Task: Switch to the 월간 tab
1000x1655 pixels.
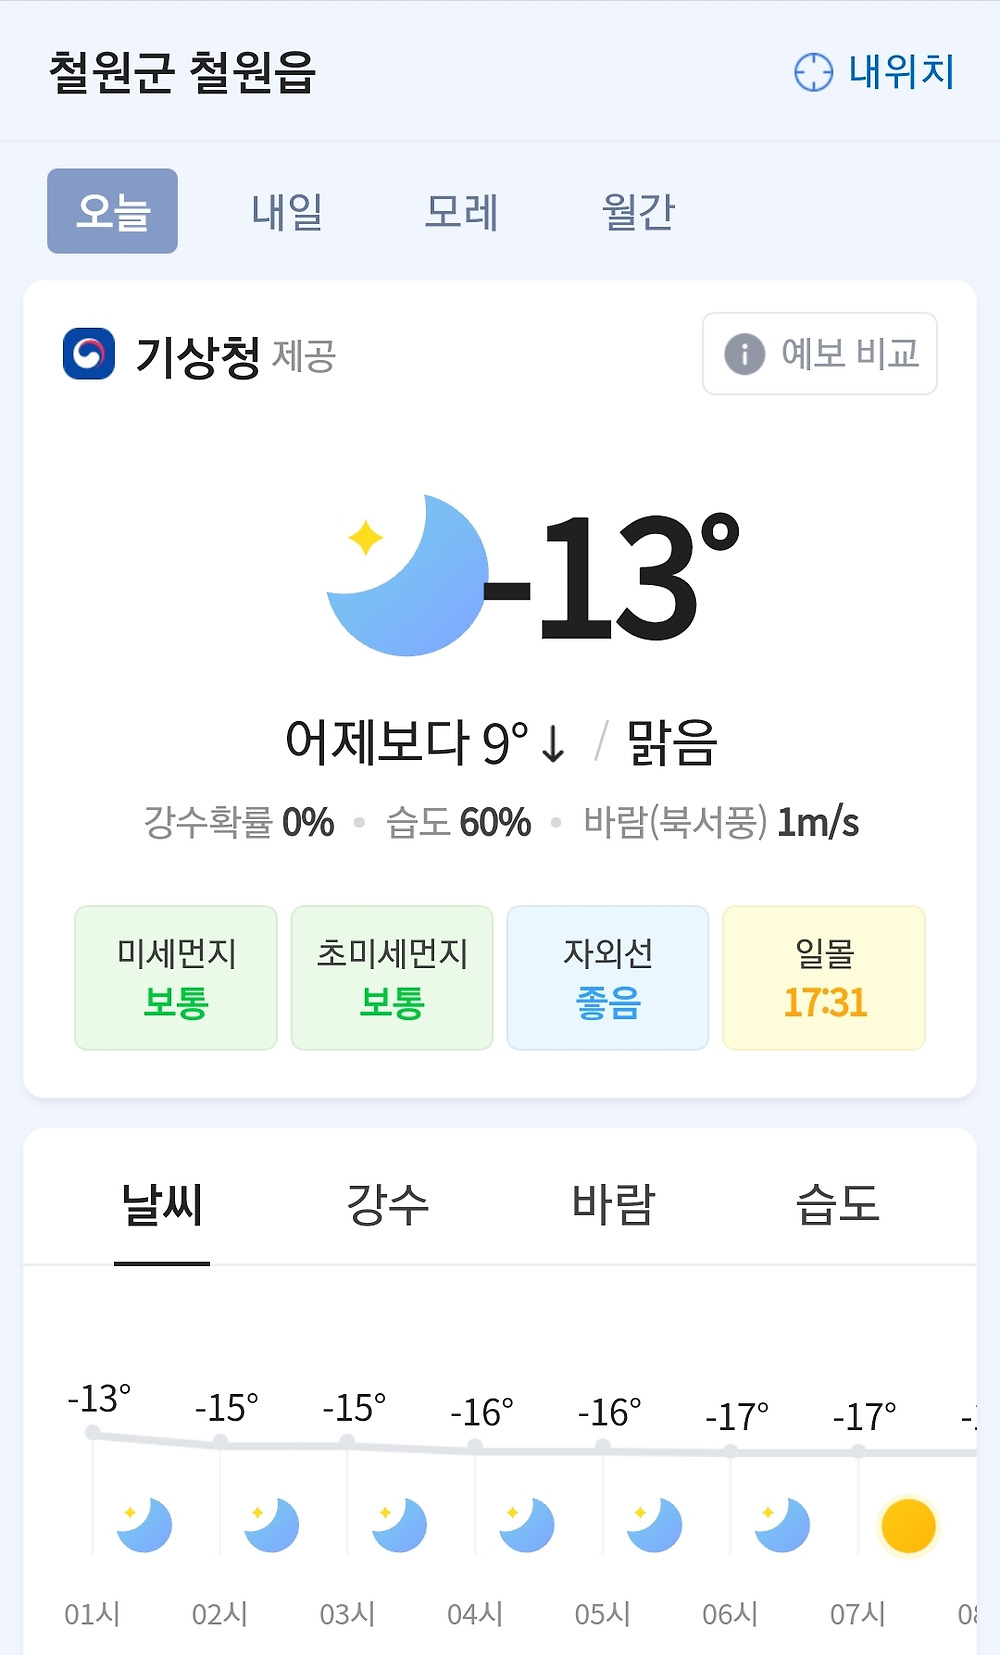Action: [x=638, y=212]
